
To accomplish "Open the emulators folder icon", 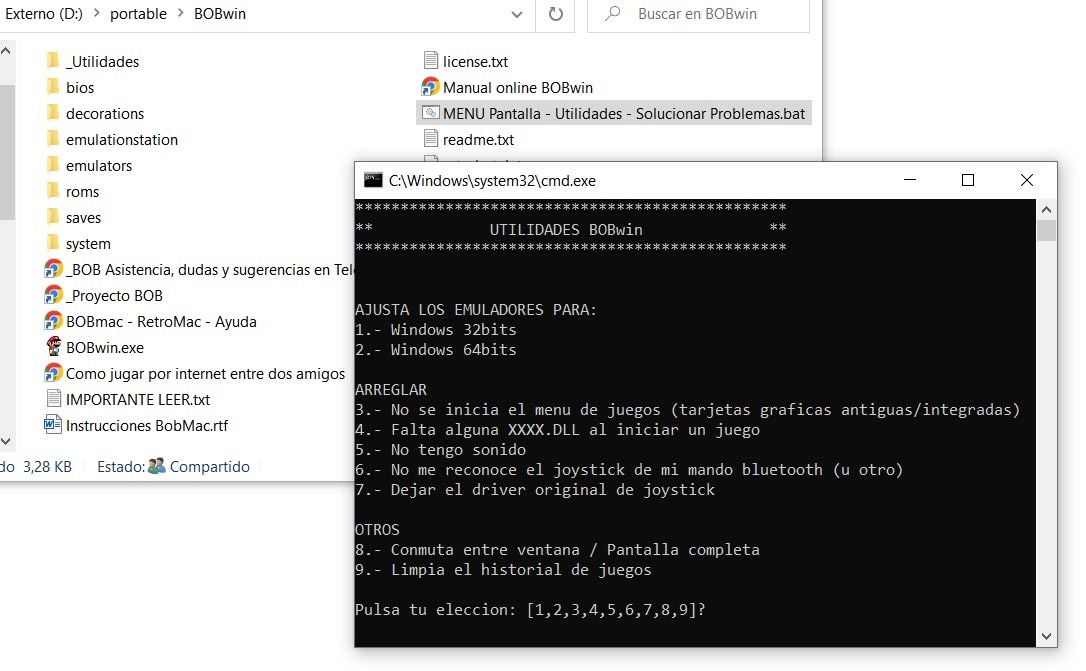I will click(x=53, y=165).
